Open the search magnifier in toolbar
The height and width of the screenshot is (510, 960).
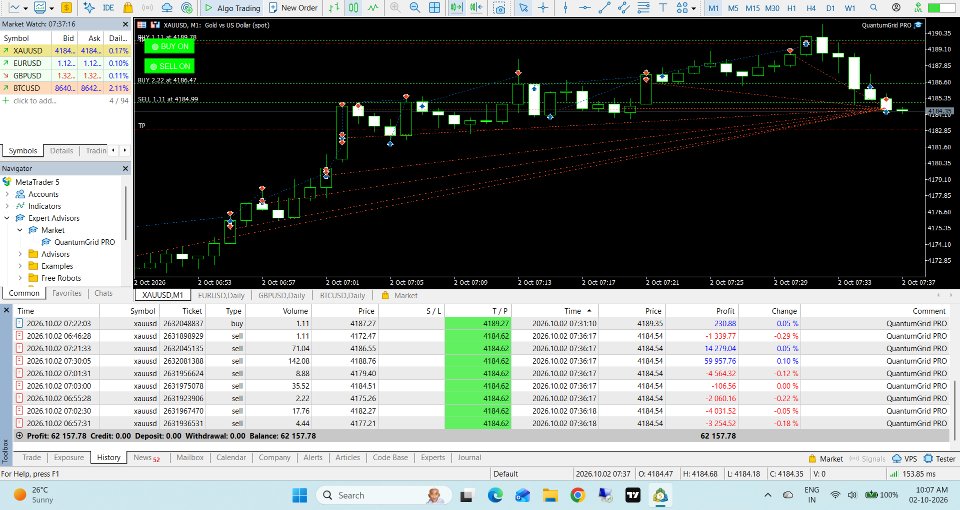874,7
